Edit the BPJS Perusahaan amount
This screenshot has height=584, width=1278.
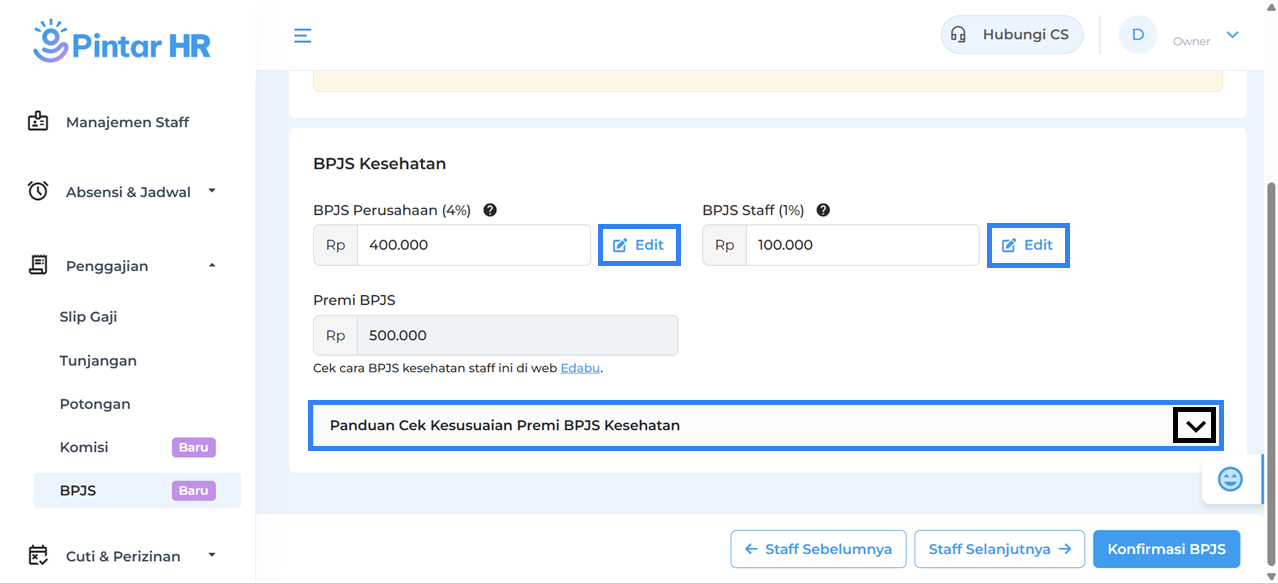(x=639, y=245)
